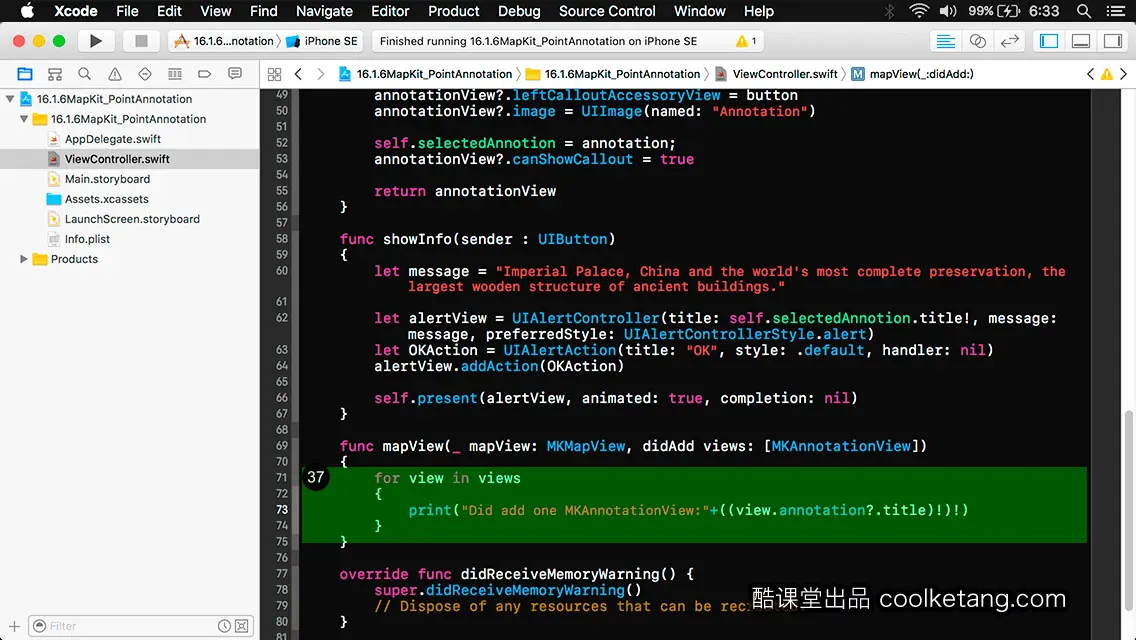Open the Debug navigator
Image resolution: width=1136 pixels, height=640 pixels.
pyautogui.click(x=175, y=74)
